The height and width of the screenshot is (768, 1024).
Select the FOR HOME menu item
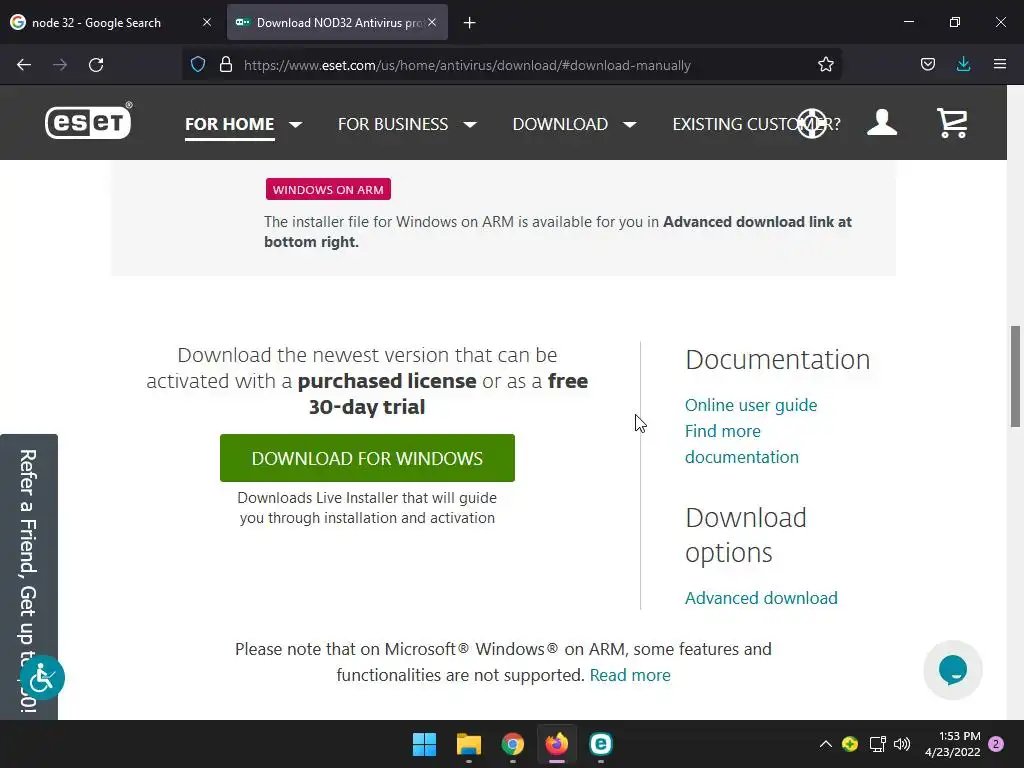coord(229,124)
